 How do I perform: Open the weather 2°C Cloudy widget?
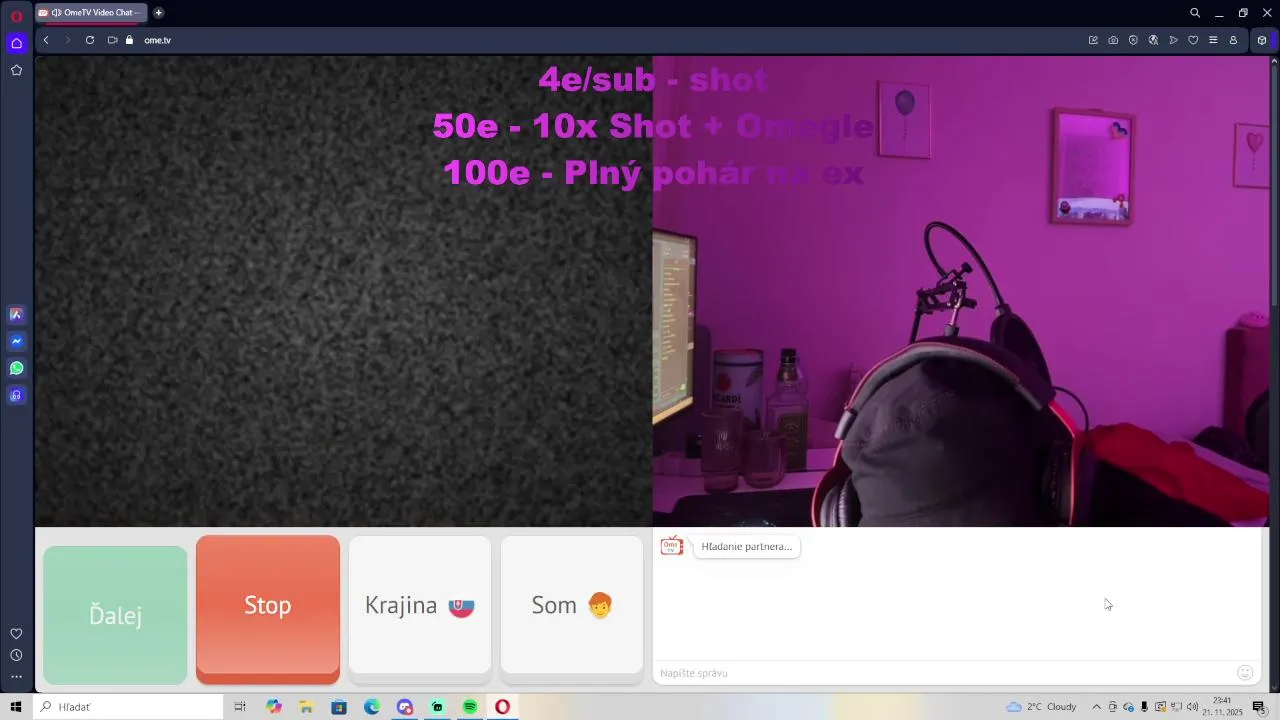(1041, 707)
